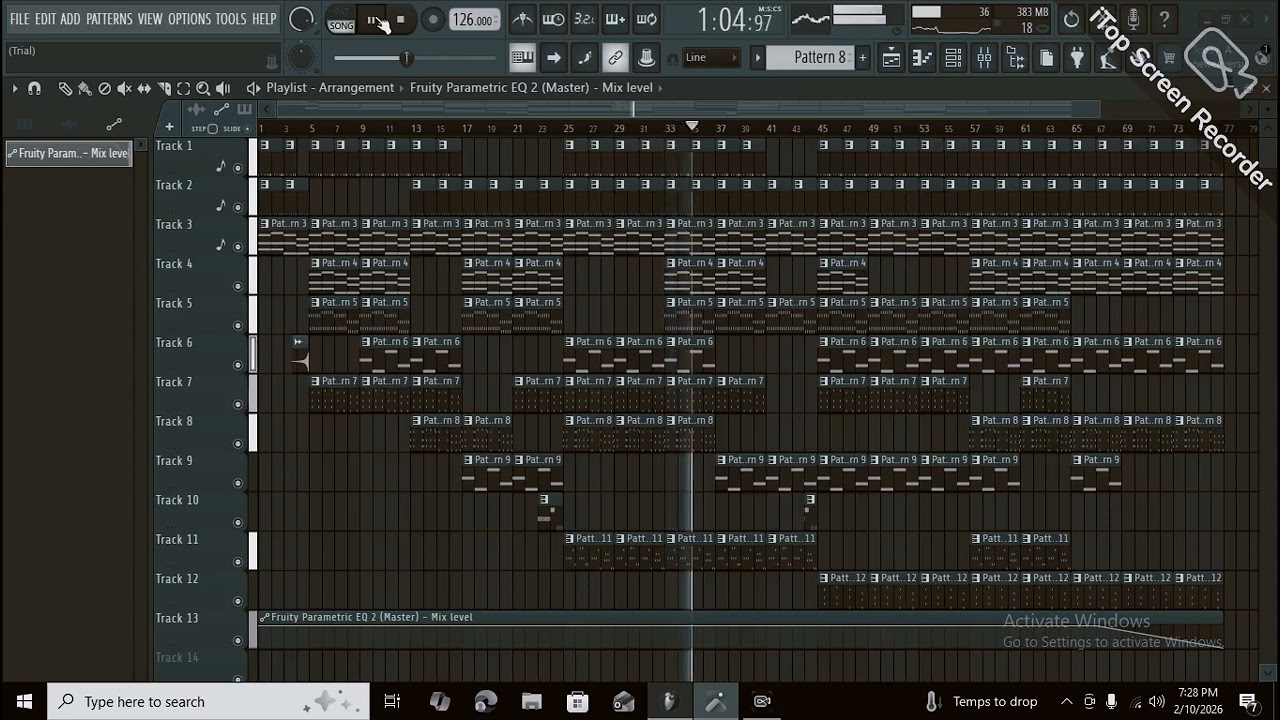Toggle loop recording icon
Image resolution: width=1280 pixels, height=720 pixels.
[646, 19]
